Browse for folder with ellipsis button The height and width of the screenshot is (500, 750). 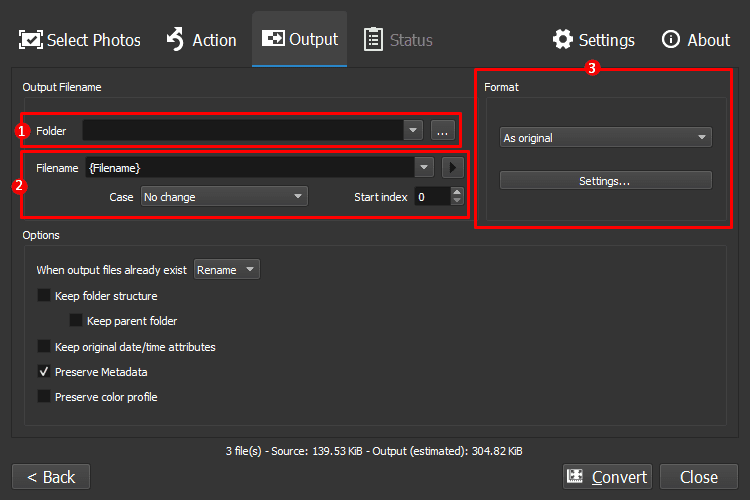point(442,130)
